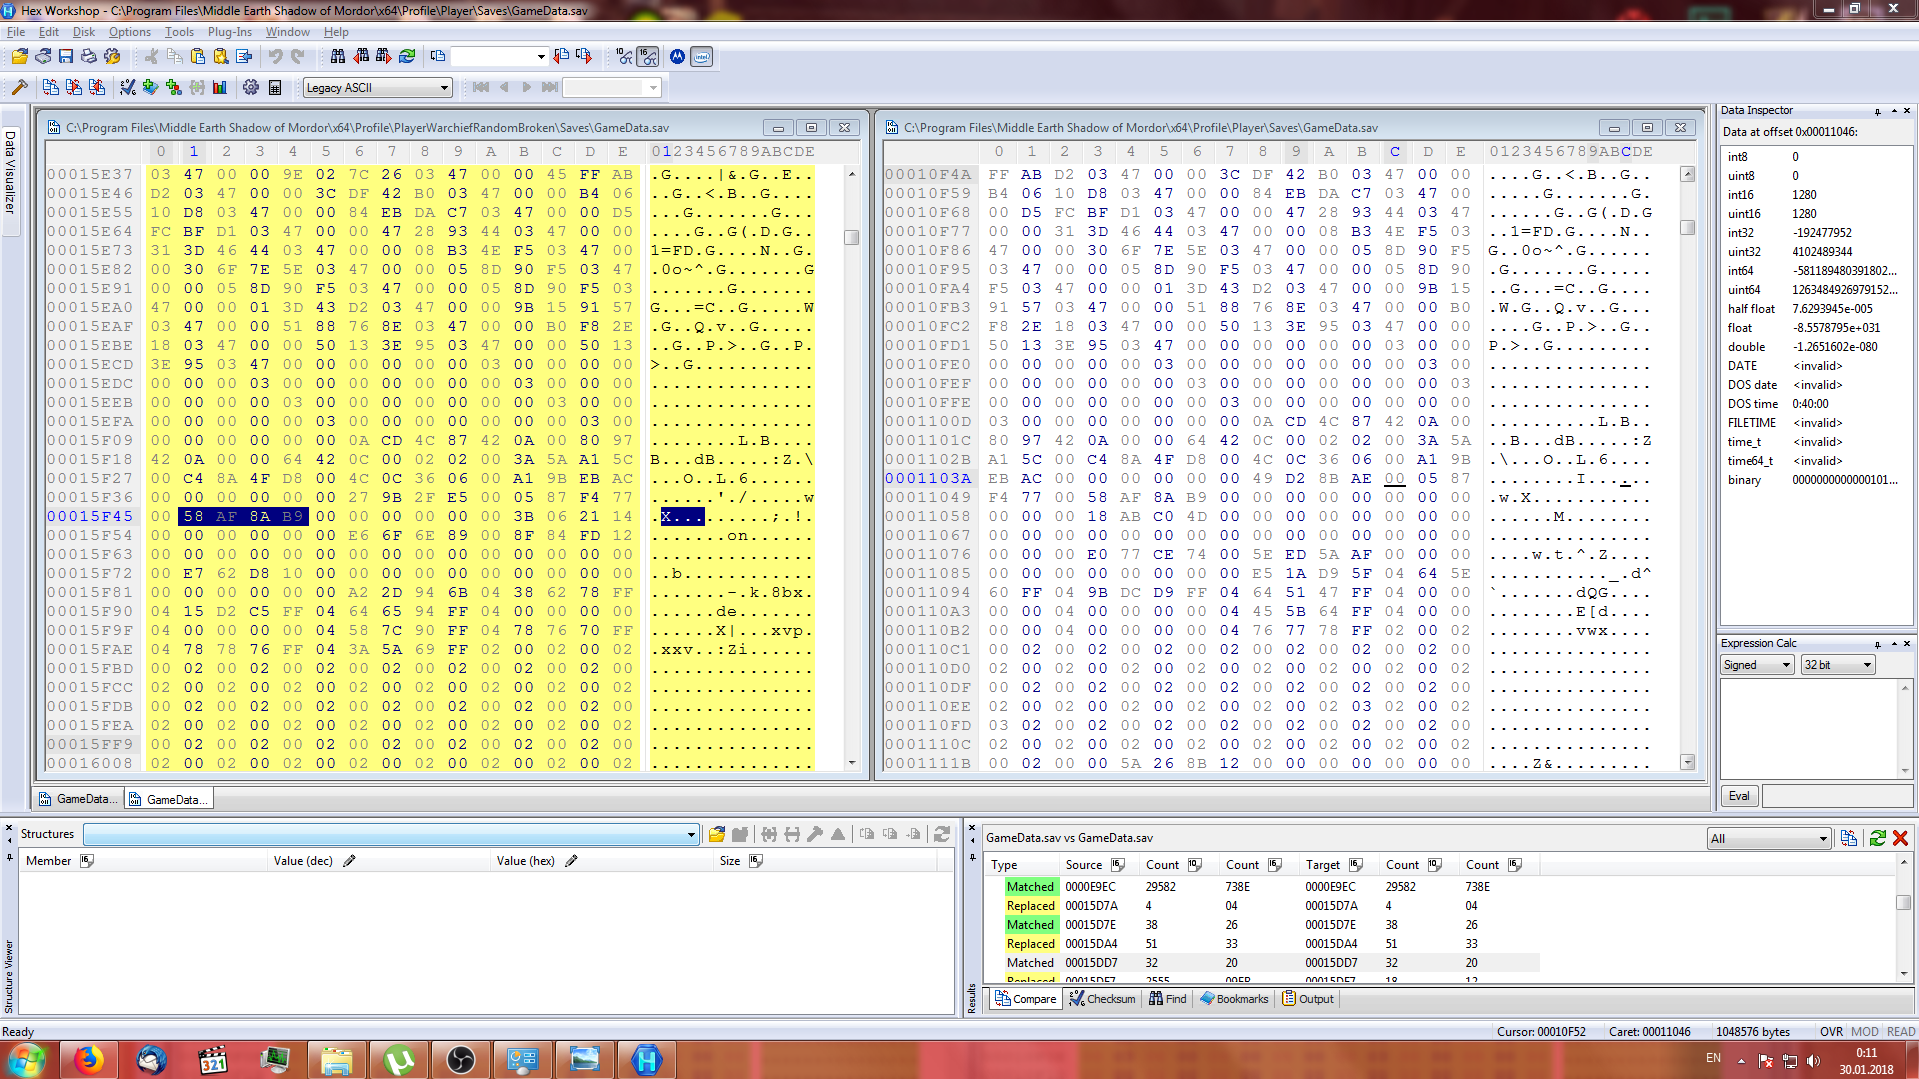
Task: Toggle Motorola byte order
Action: coord(678,56)
